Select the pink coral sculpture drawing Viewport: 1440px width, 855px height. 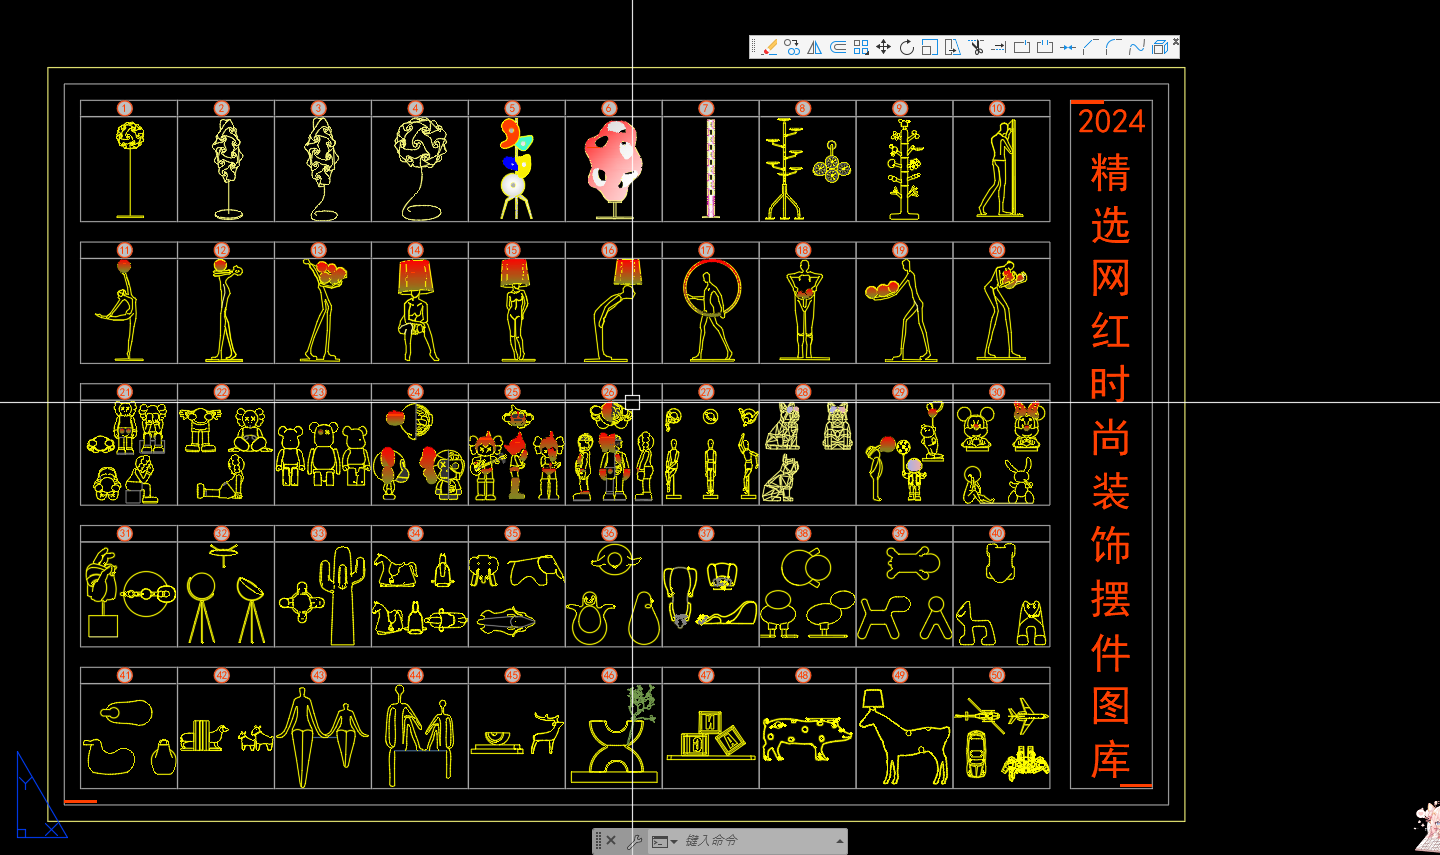[612, 168]
